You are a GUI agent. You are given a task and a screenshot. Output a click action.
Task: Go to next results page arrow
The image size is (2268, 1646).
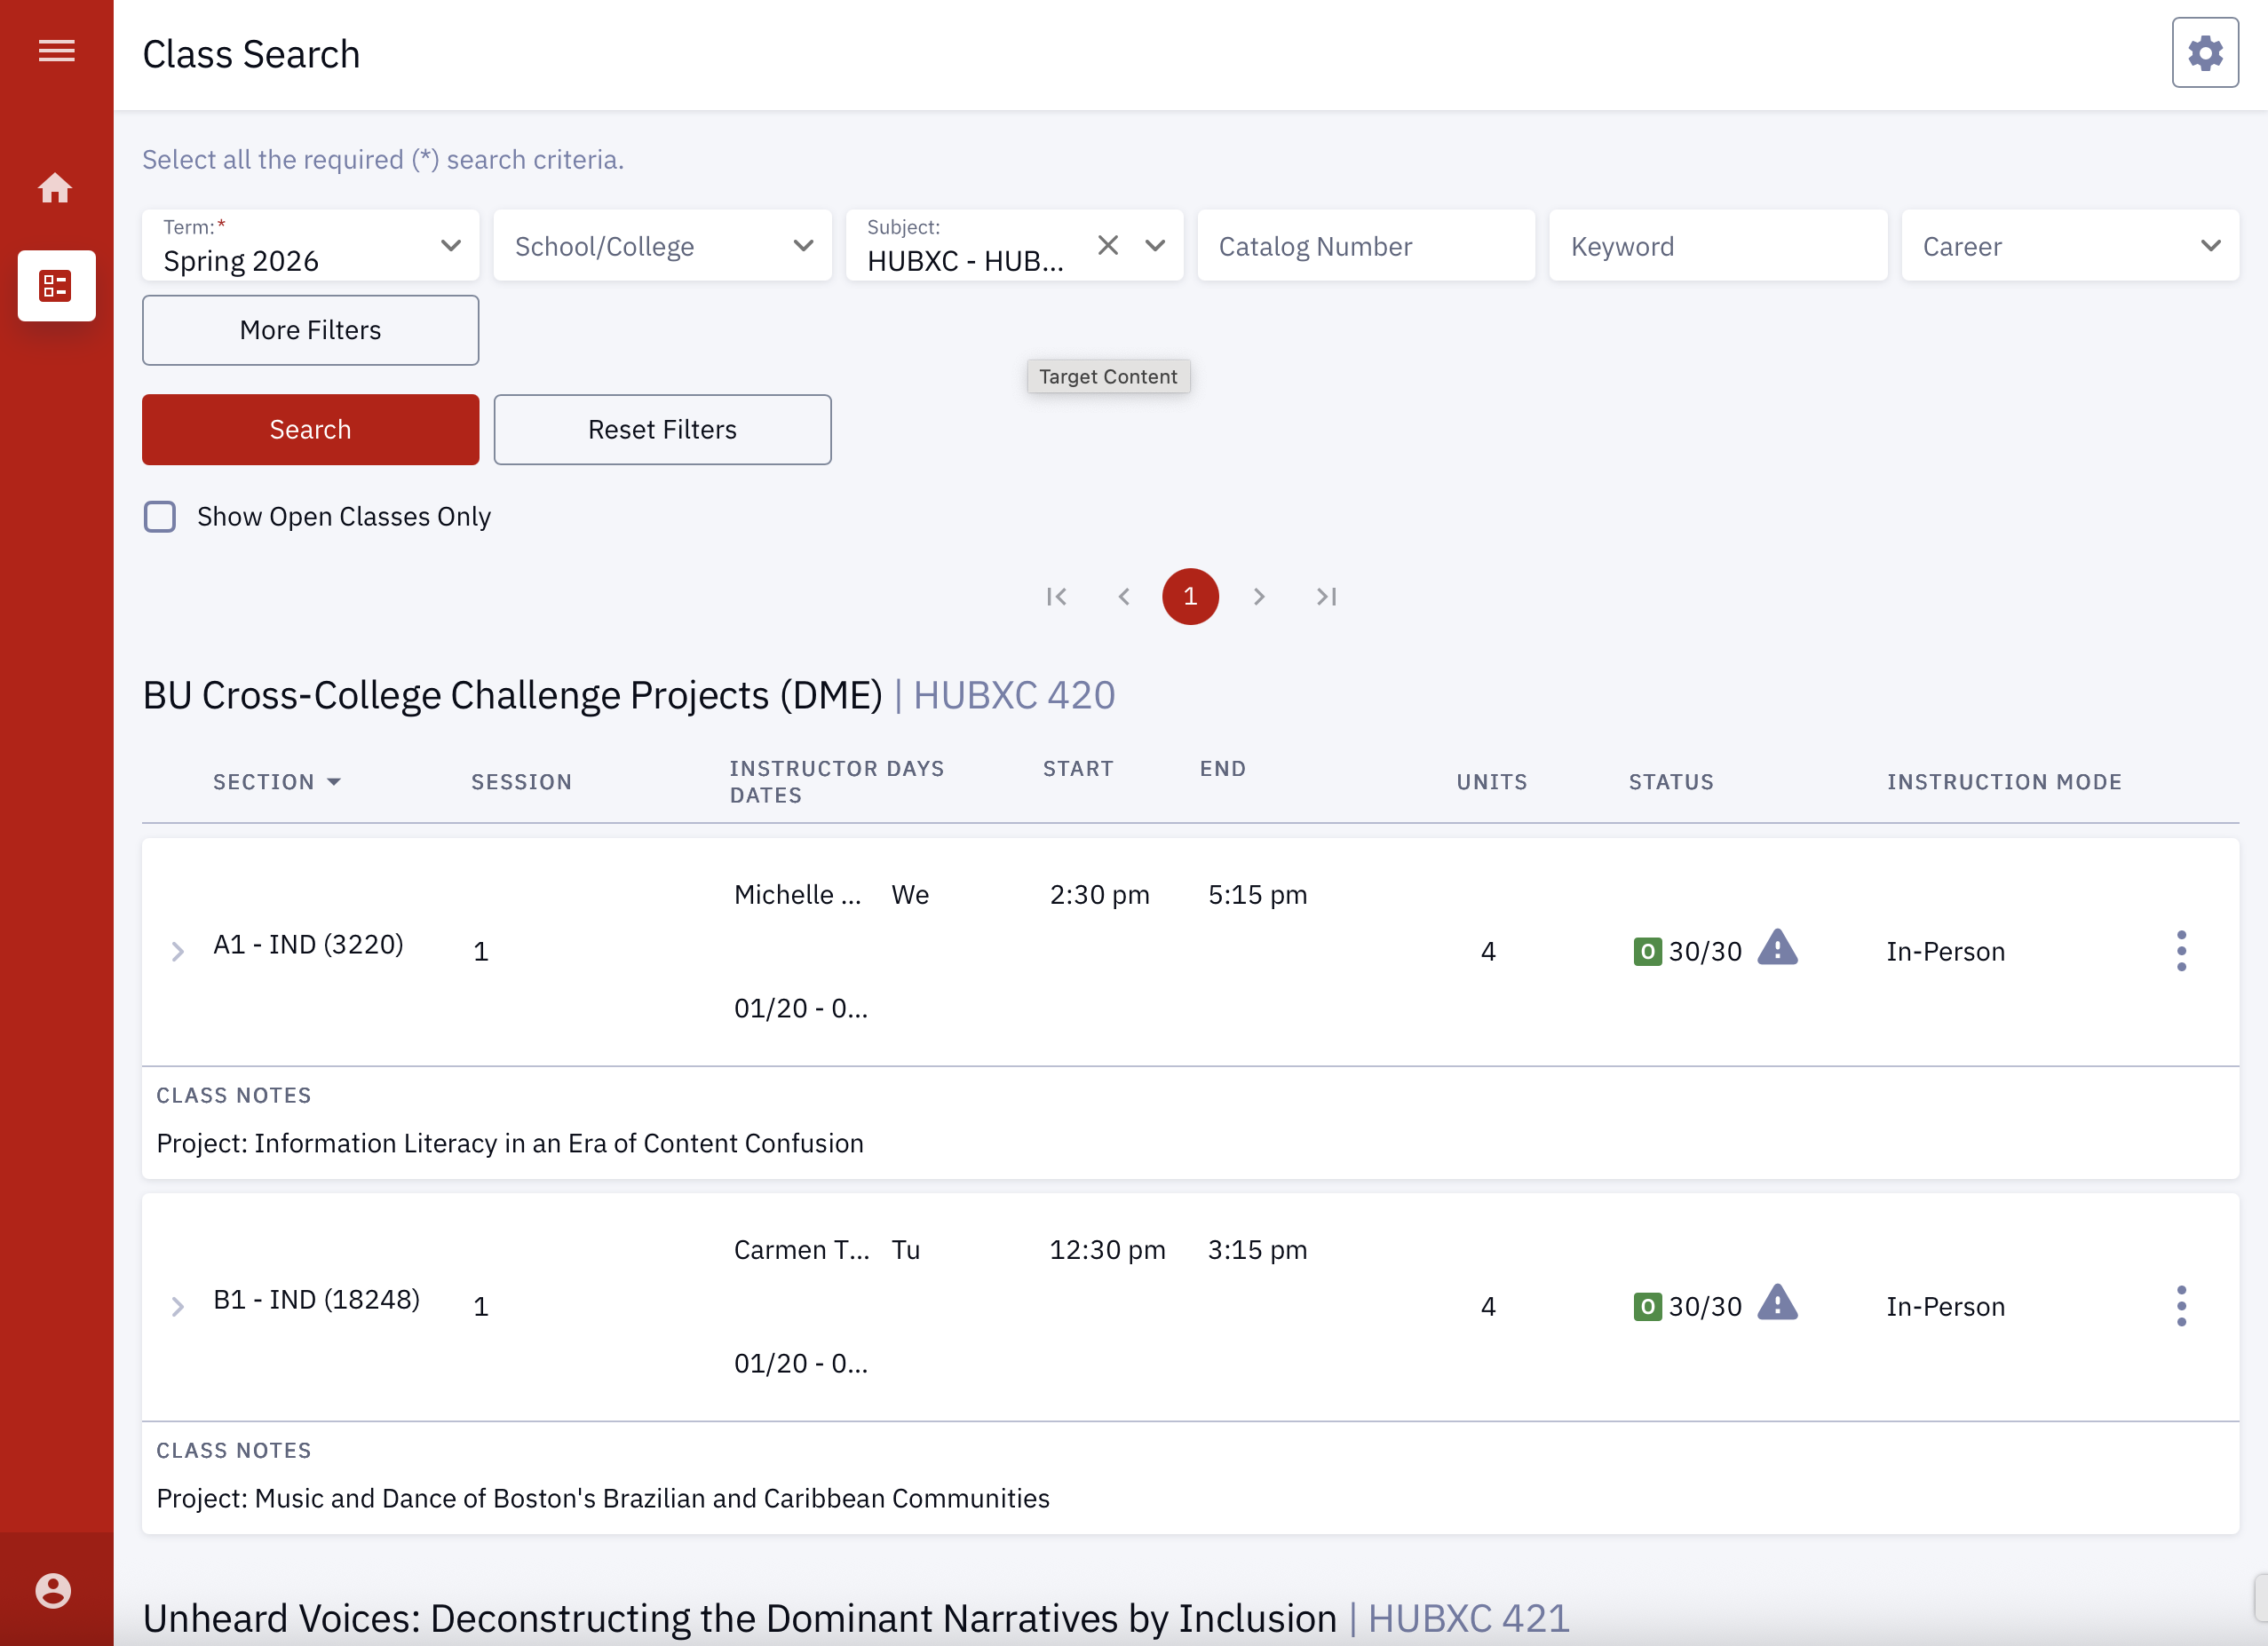pos(1259,597)
